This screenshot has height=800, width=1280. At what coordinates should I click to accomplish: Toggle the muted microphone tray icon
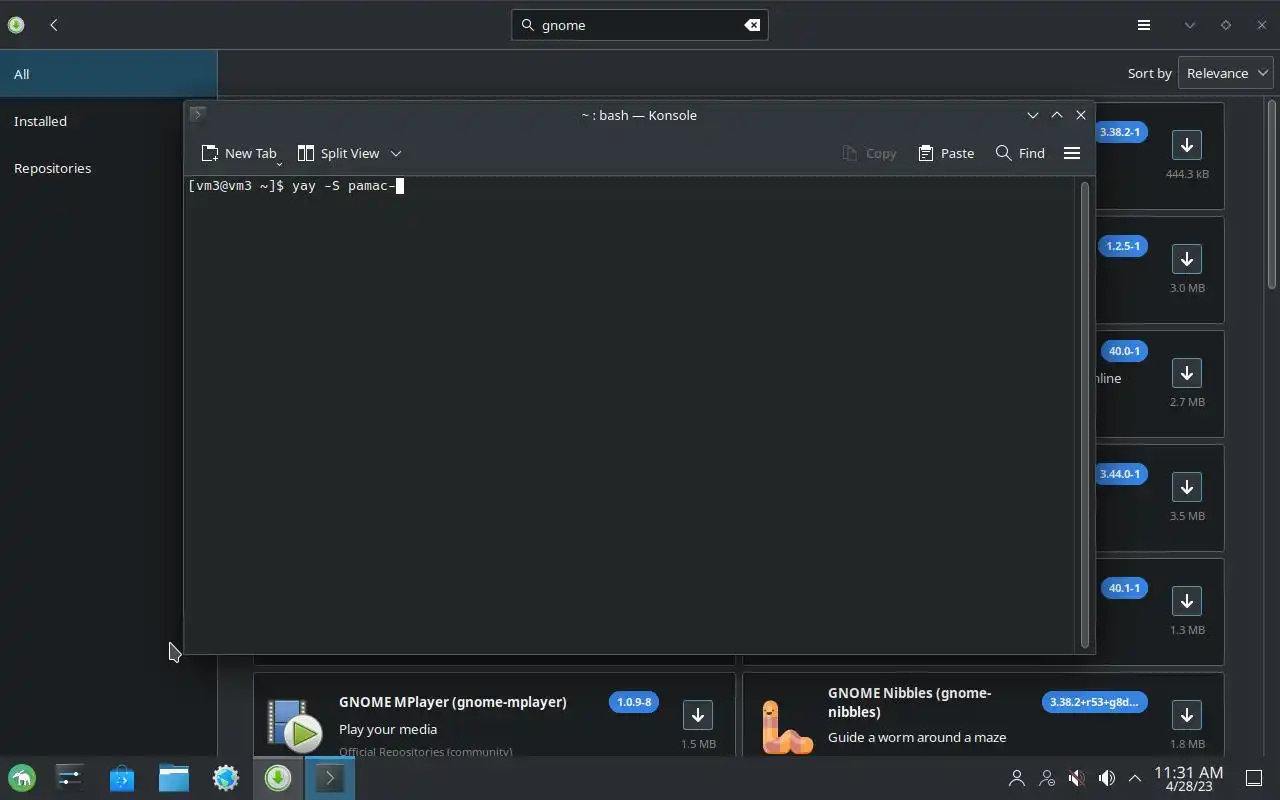[x=1076, y=777]
